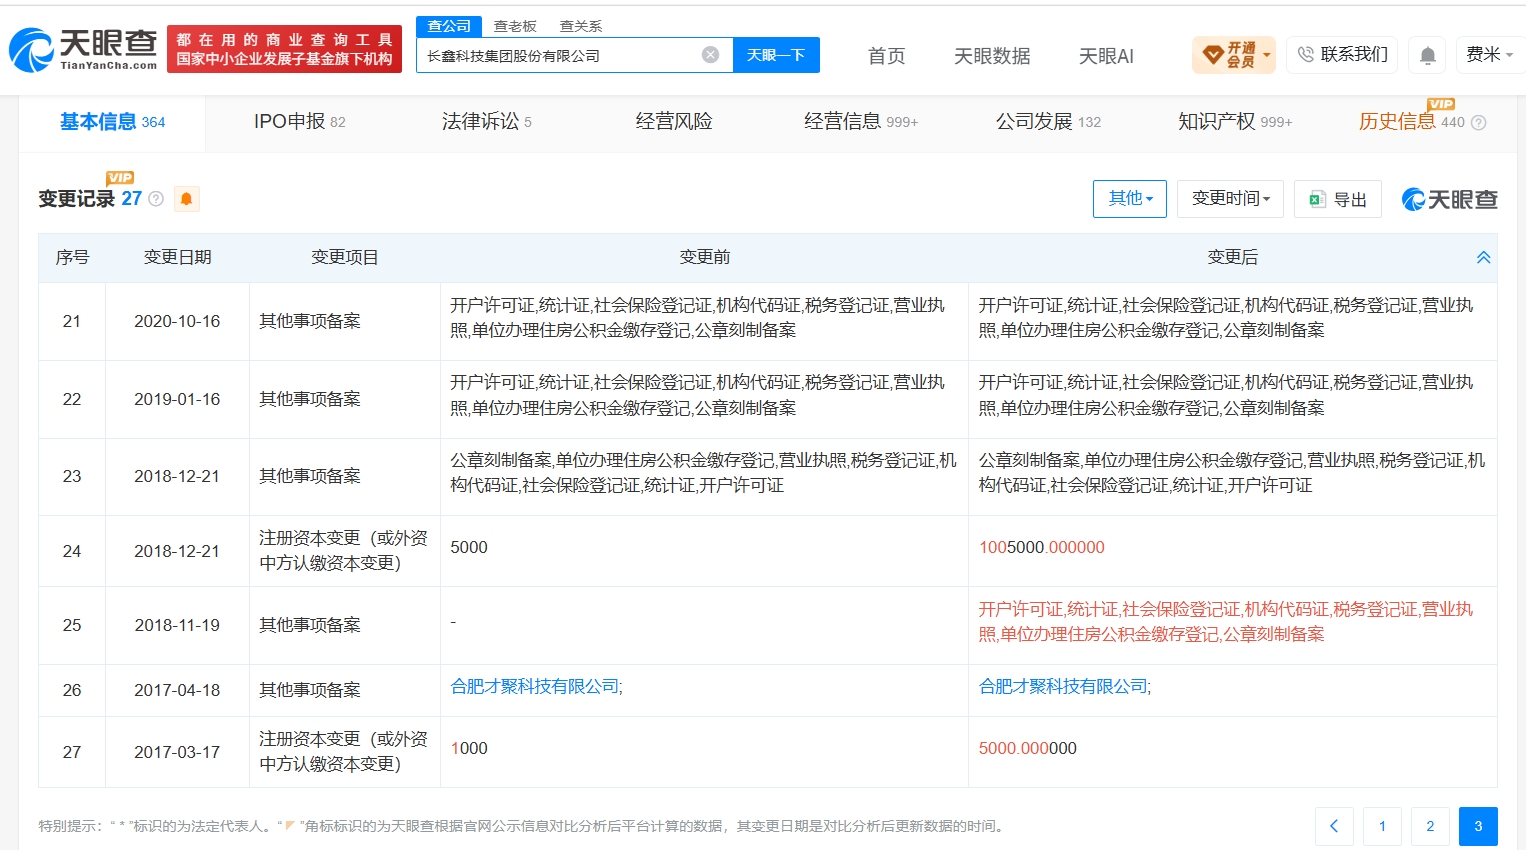Open 合肥才聚科技有限公司 link in 变更后 column
Image resolution: width=1526 pixels, height=850 pixels.
click(x=1064, y=687)
